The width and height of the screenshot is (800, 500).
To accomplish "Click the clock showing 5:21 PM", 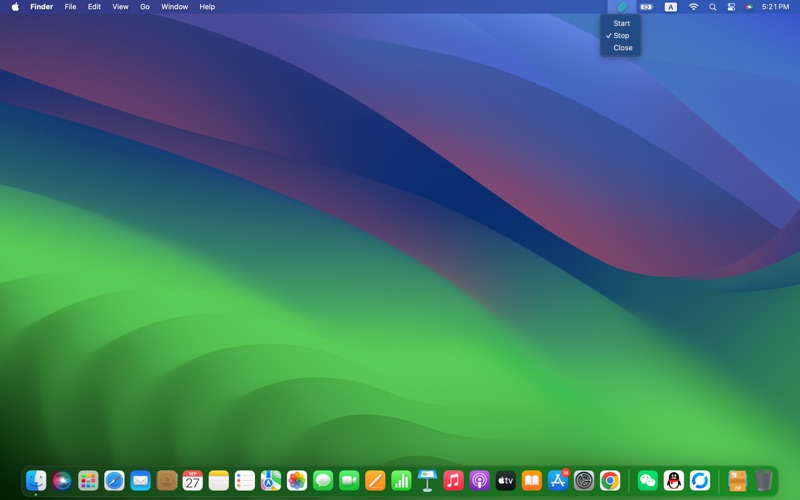I will [x=775, y=7].
